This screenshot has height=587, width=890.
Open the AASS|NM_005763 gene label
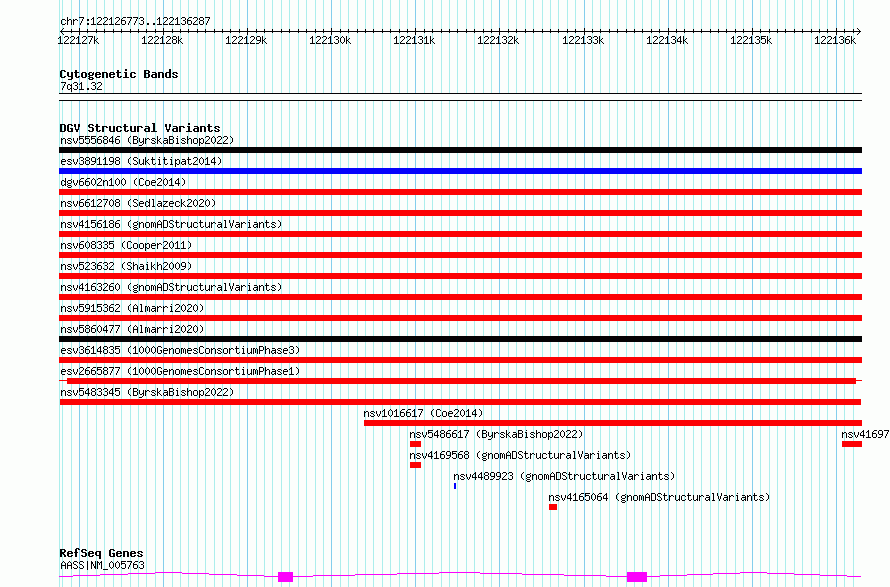pyautogui.click(x=102, y=565)
